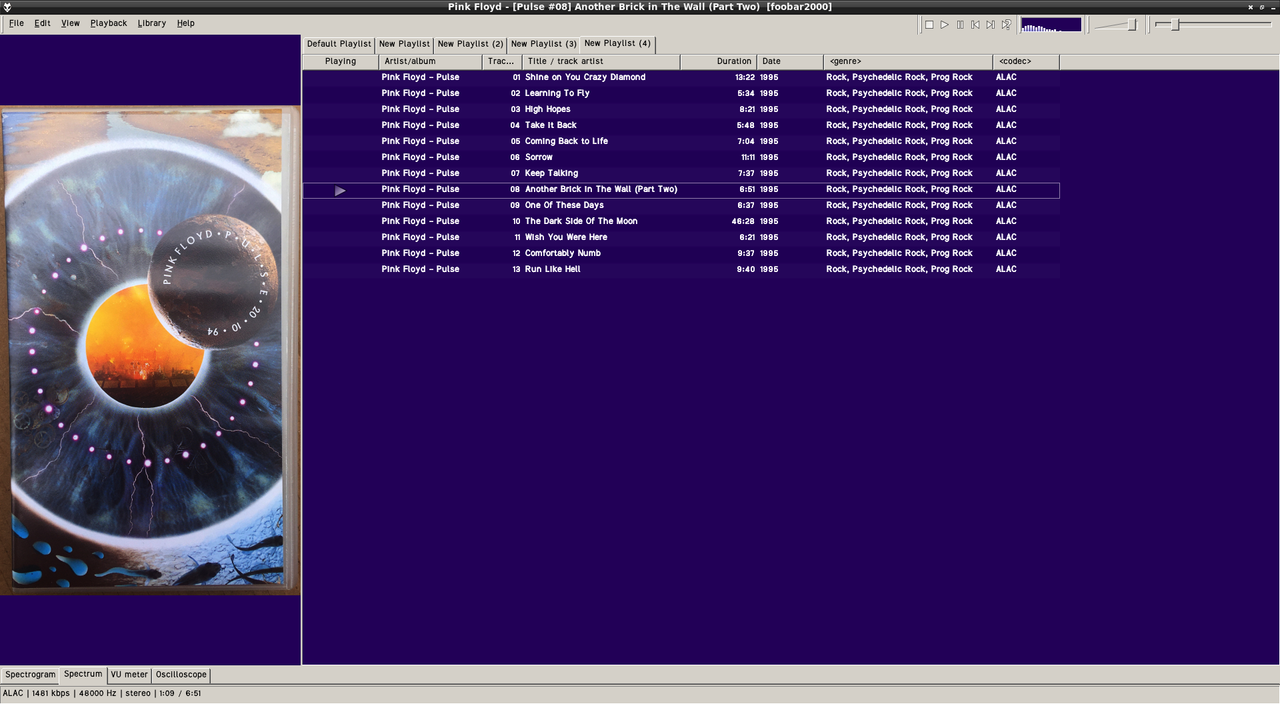Click the now-playing arrow on track 08
The image size is (1280, 704).
(x=340, y=190)
